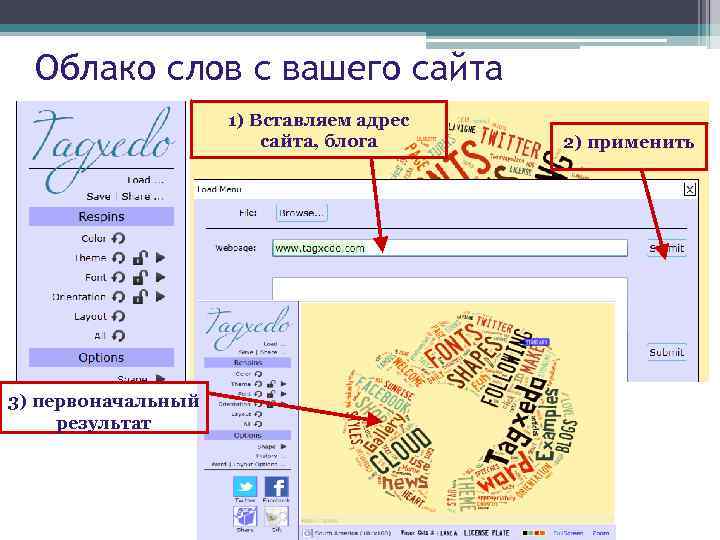Screen dimensions: 720x540
Task: Click the word news in the result cloud
Action: 405,482
